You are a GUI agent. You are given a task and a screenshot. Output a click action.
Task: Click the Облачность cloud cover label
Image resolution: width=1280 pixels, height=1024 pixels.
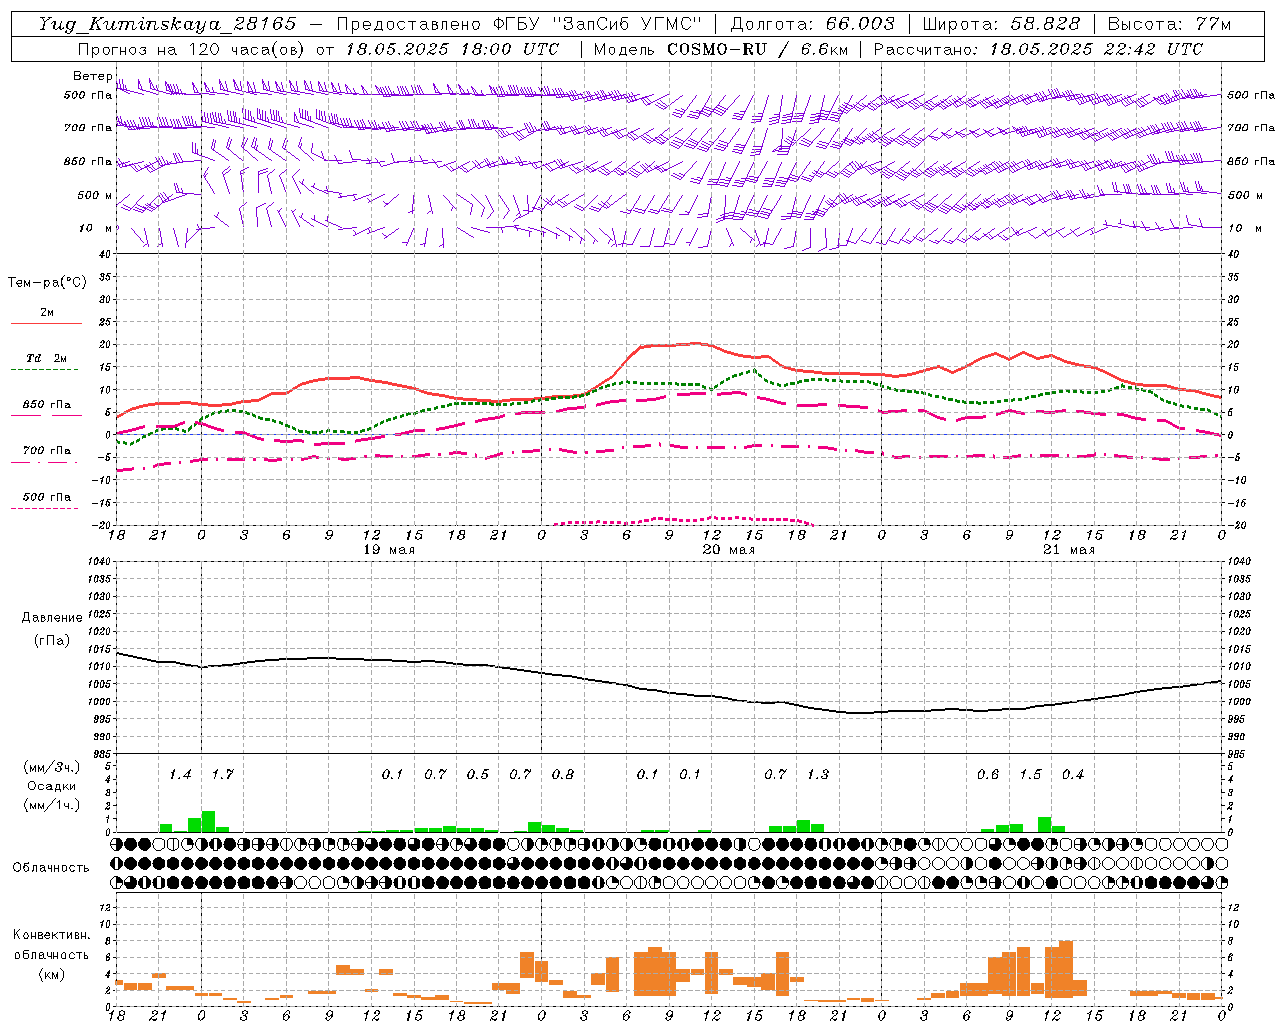click(51, 867)
